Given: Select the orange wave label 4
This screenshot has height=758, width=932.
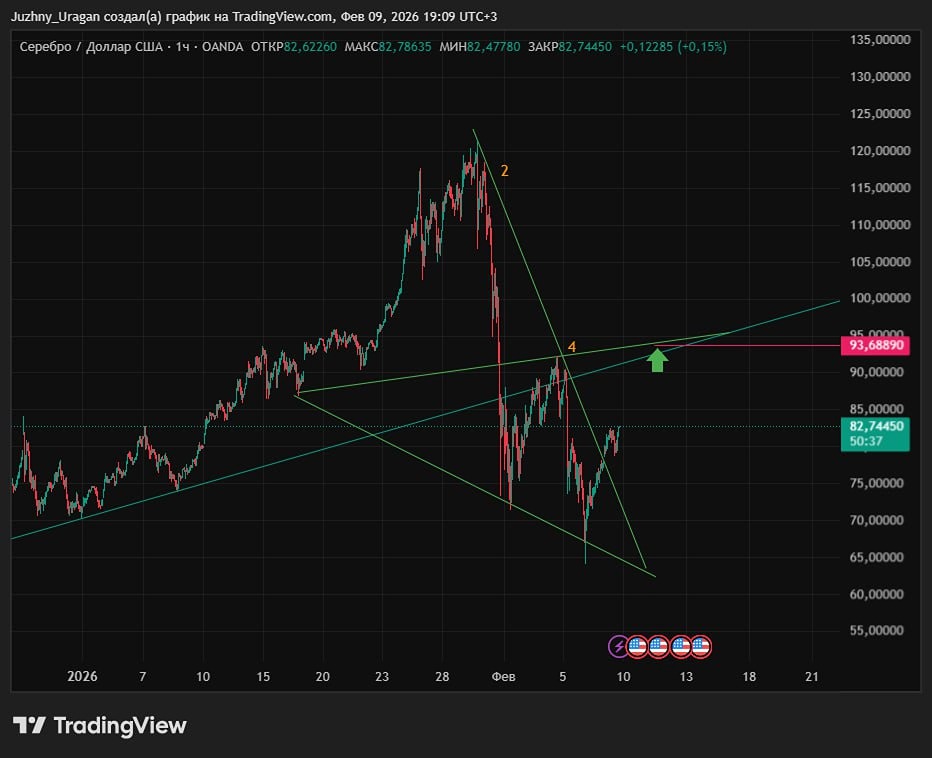Looking at the screenshot, I should pos(571,347).
